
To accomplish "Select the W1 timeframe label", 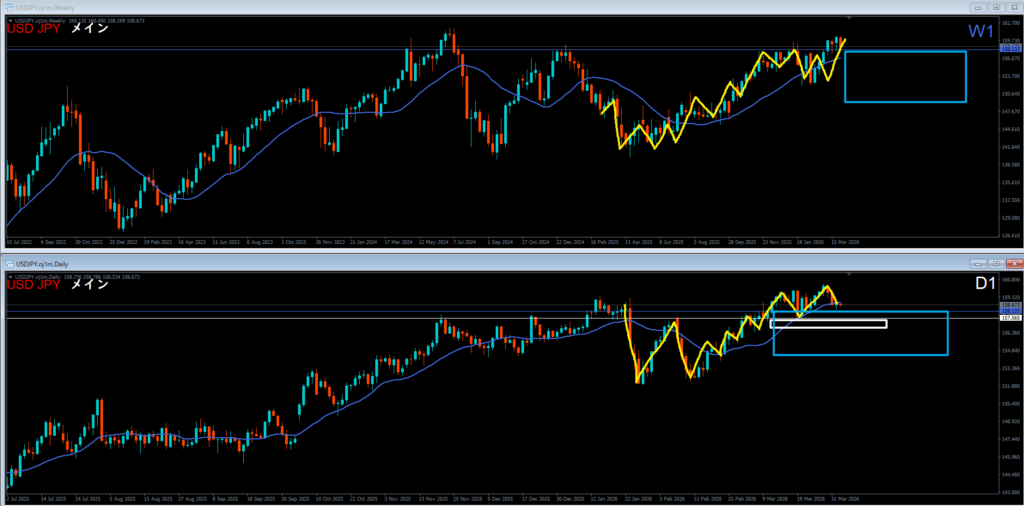I will 979,32.
